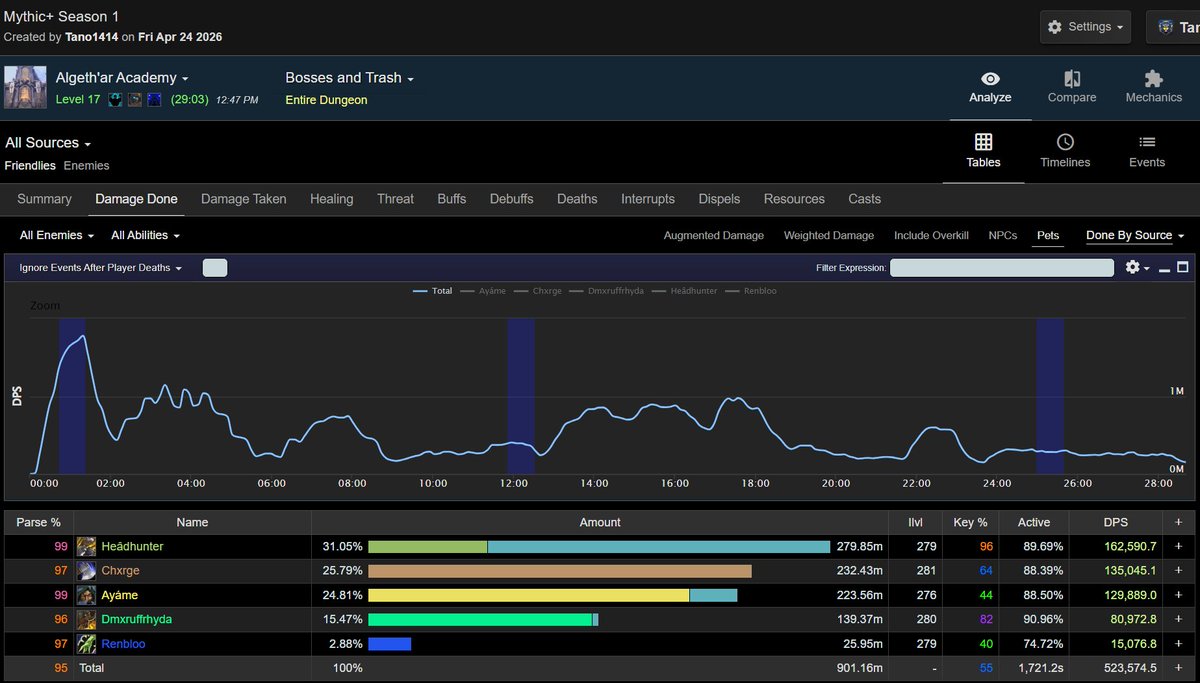The image size is (1200, 683).
Task: Switch to the Interrupts tab
Action: pos(648,199)
